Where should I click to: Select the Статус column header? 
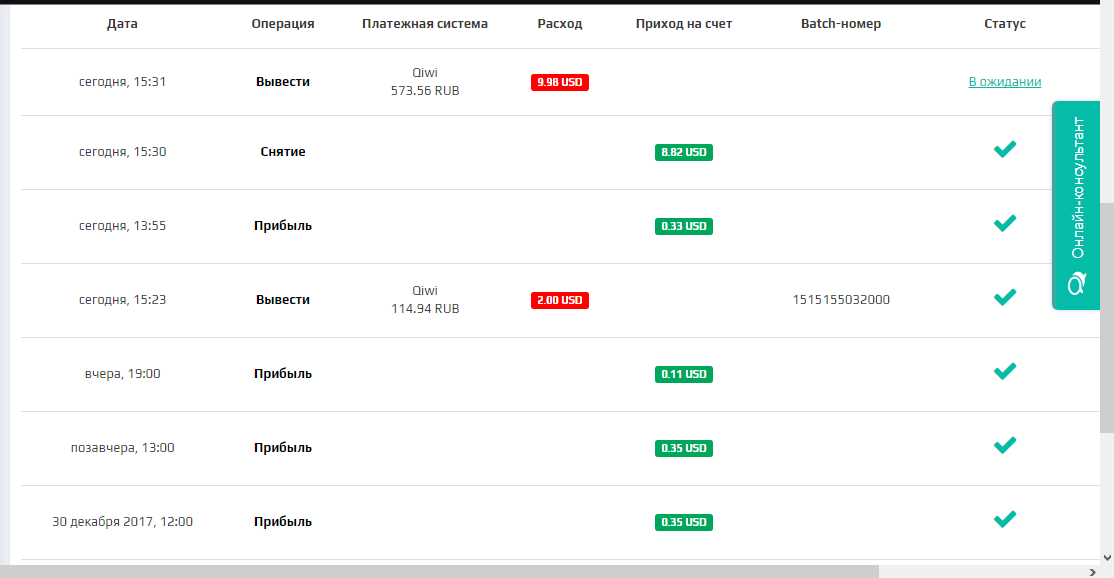point(1005,23)
